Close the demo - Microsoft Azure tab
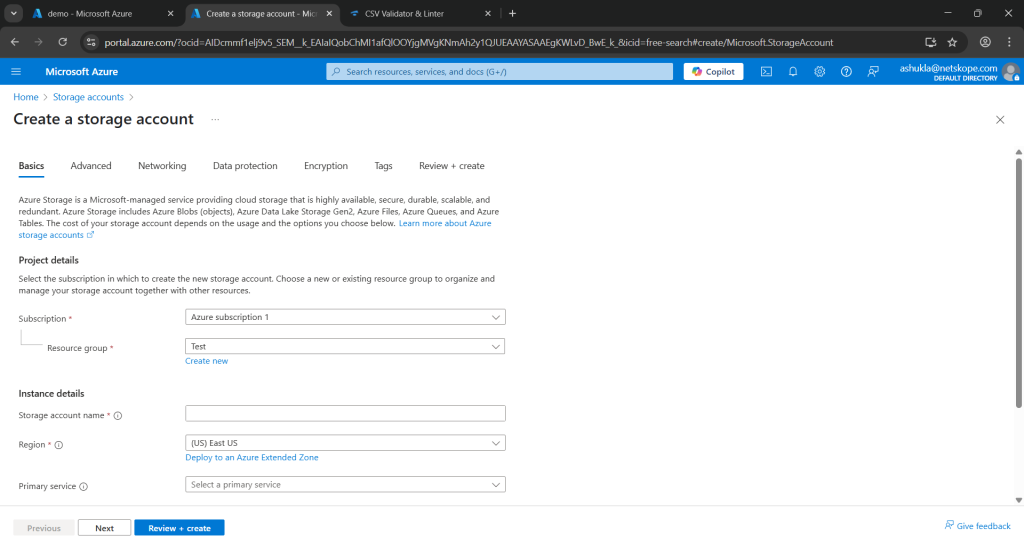The width and height of the screenshot is (1024, 544). [170, 14]
